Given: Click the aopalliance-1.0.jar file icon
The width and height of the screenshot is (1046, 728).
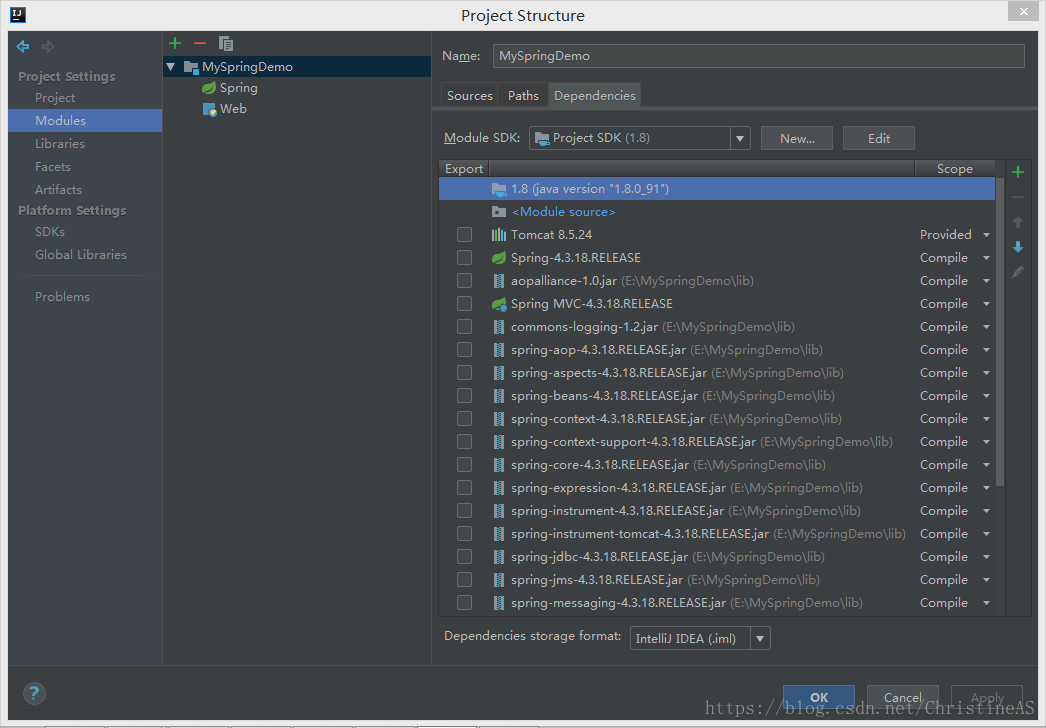Looking at the screenshot, I should click(499, 281).
